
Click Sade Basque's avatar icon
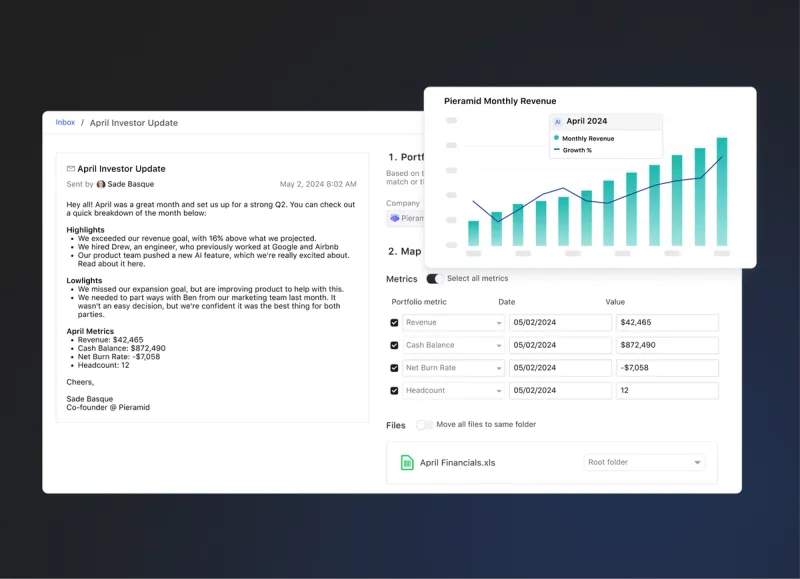click(101, 184)
